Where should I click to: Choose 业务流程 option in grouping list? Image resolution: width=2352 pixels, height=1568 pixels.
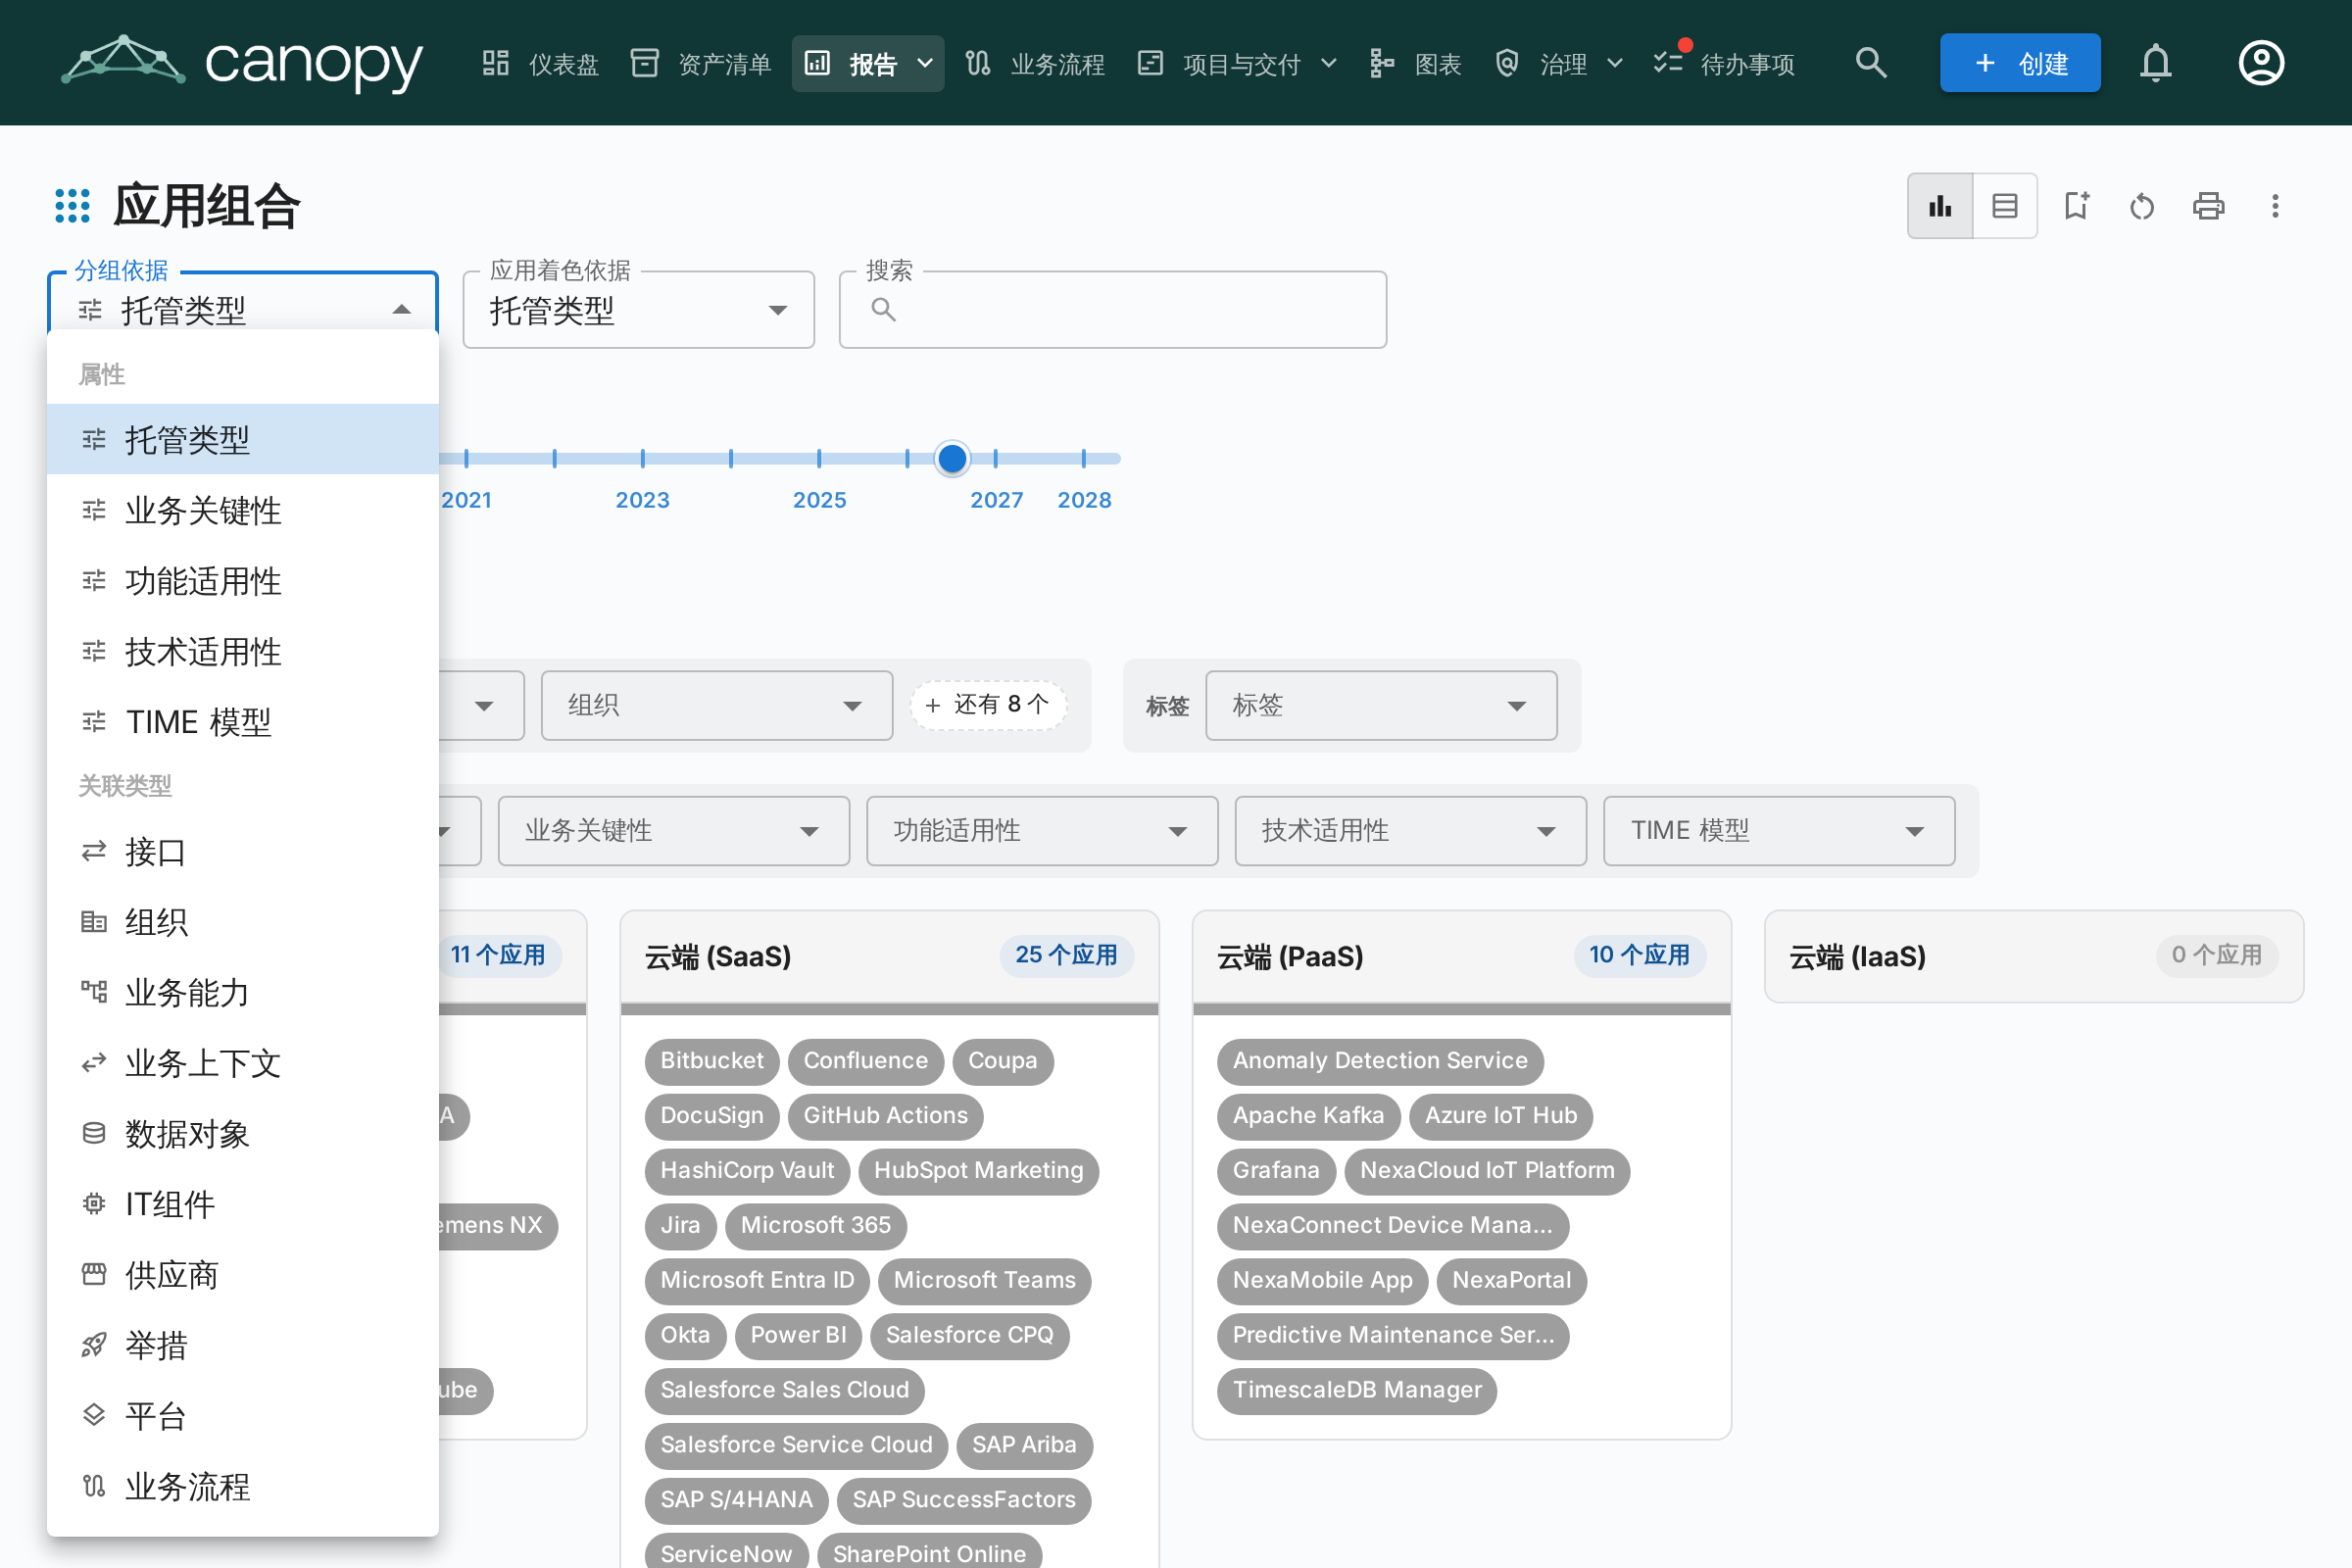coord(242,1486)
